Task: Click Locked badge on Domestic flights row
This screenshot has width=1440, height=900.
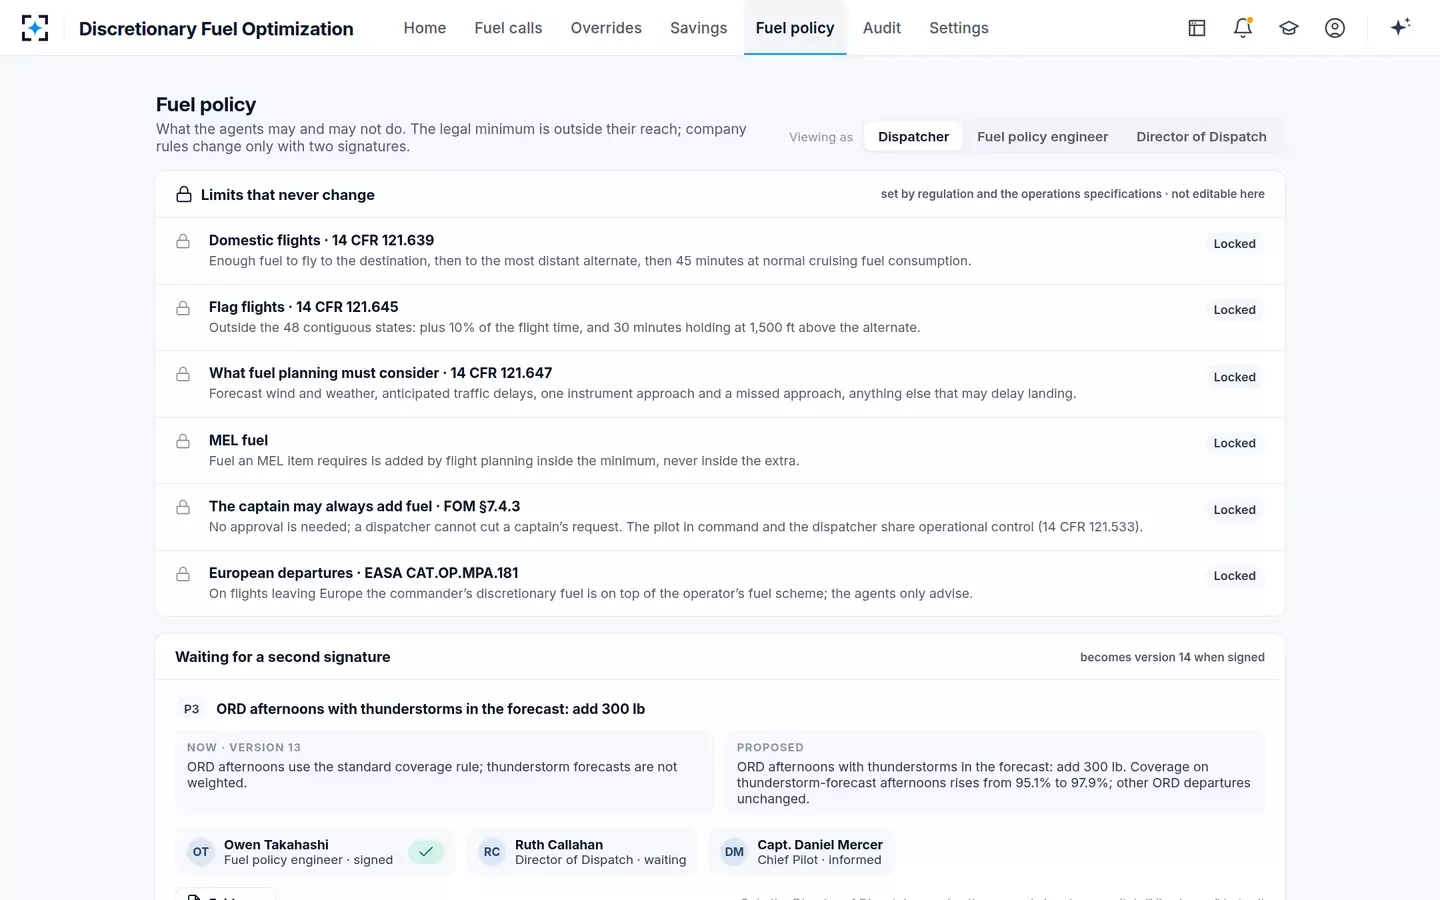Action: click(1234, 244)
